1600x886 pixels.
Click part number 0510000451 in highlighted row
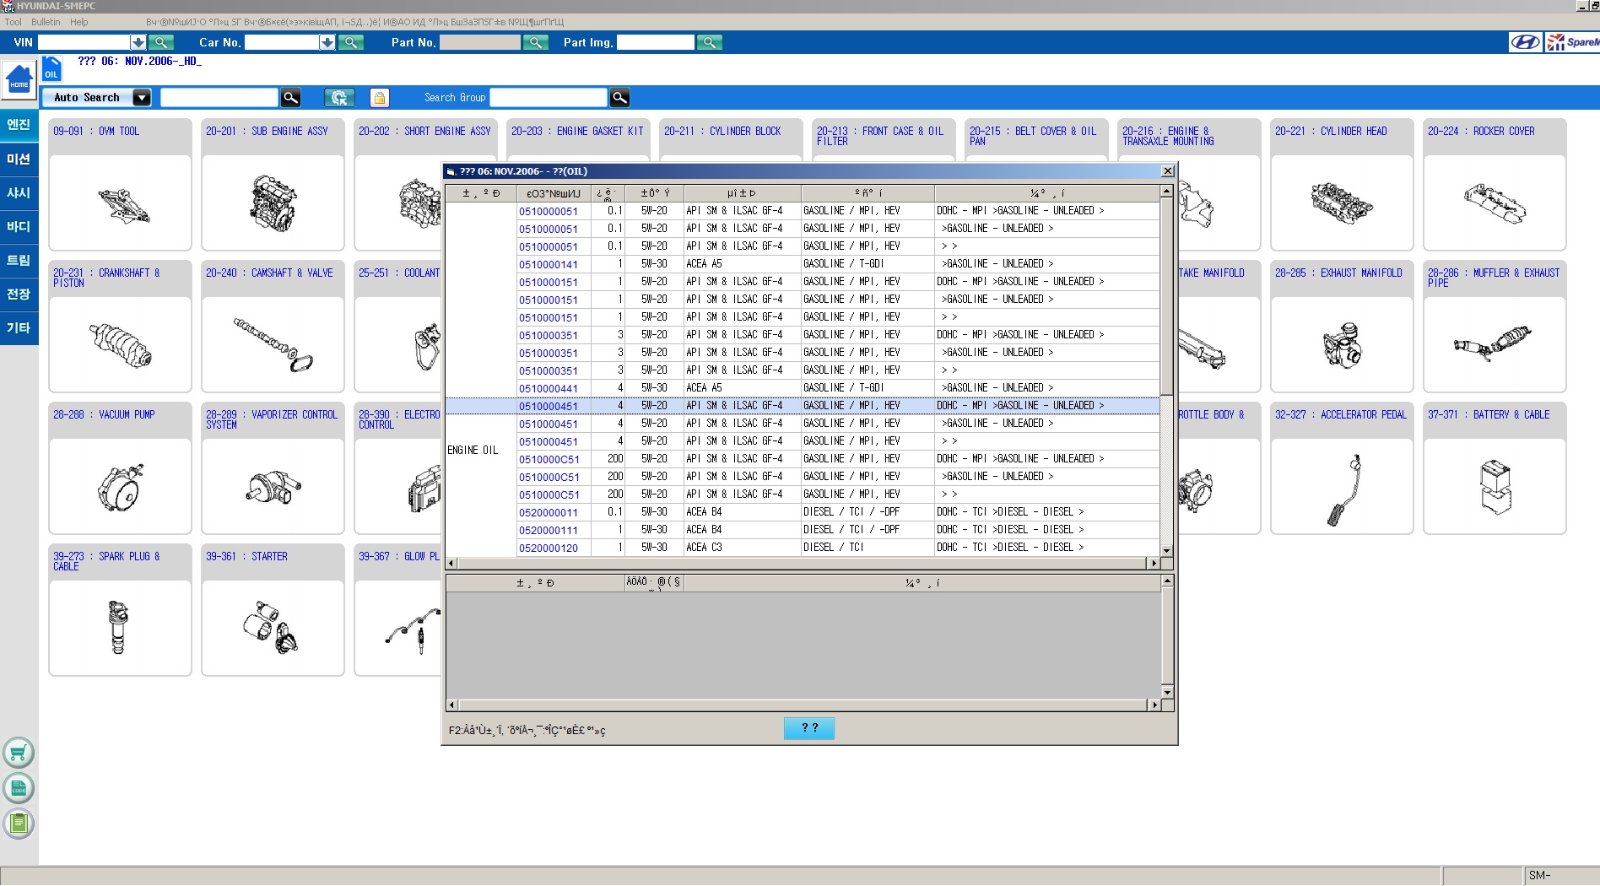pyautogui.click(x=548, y=406)
